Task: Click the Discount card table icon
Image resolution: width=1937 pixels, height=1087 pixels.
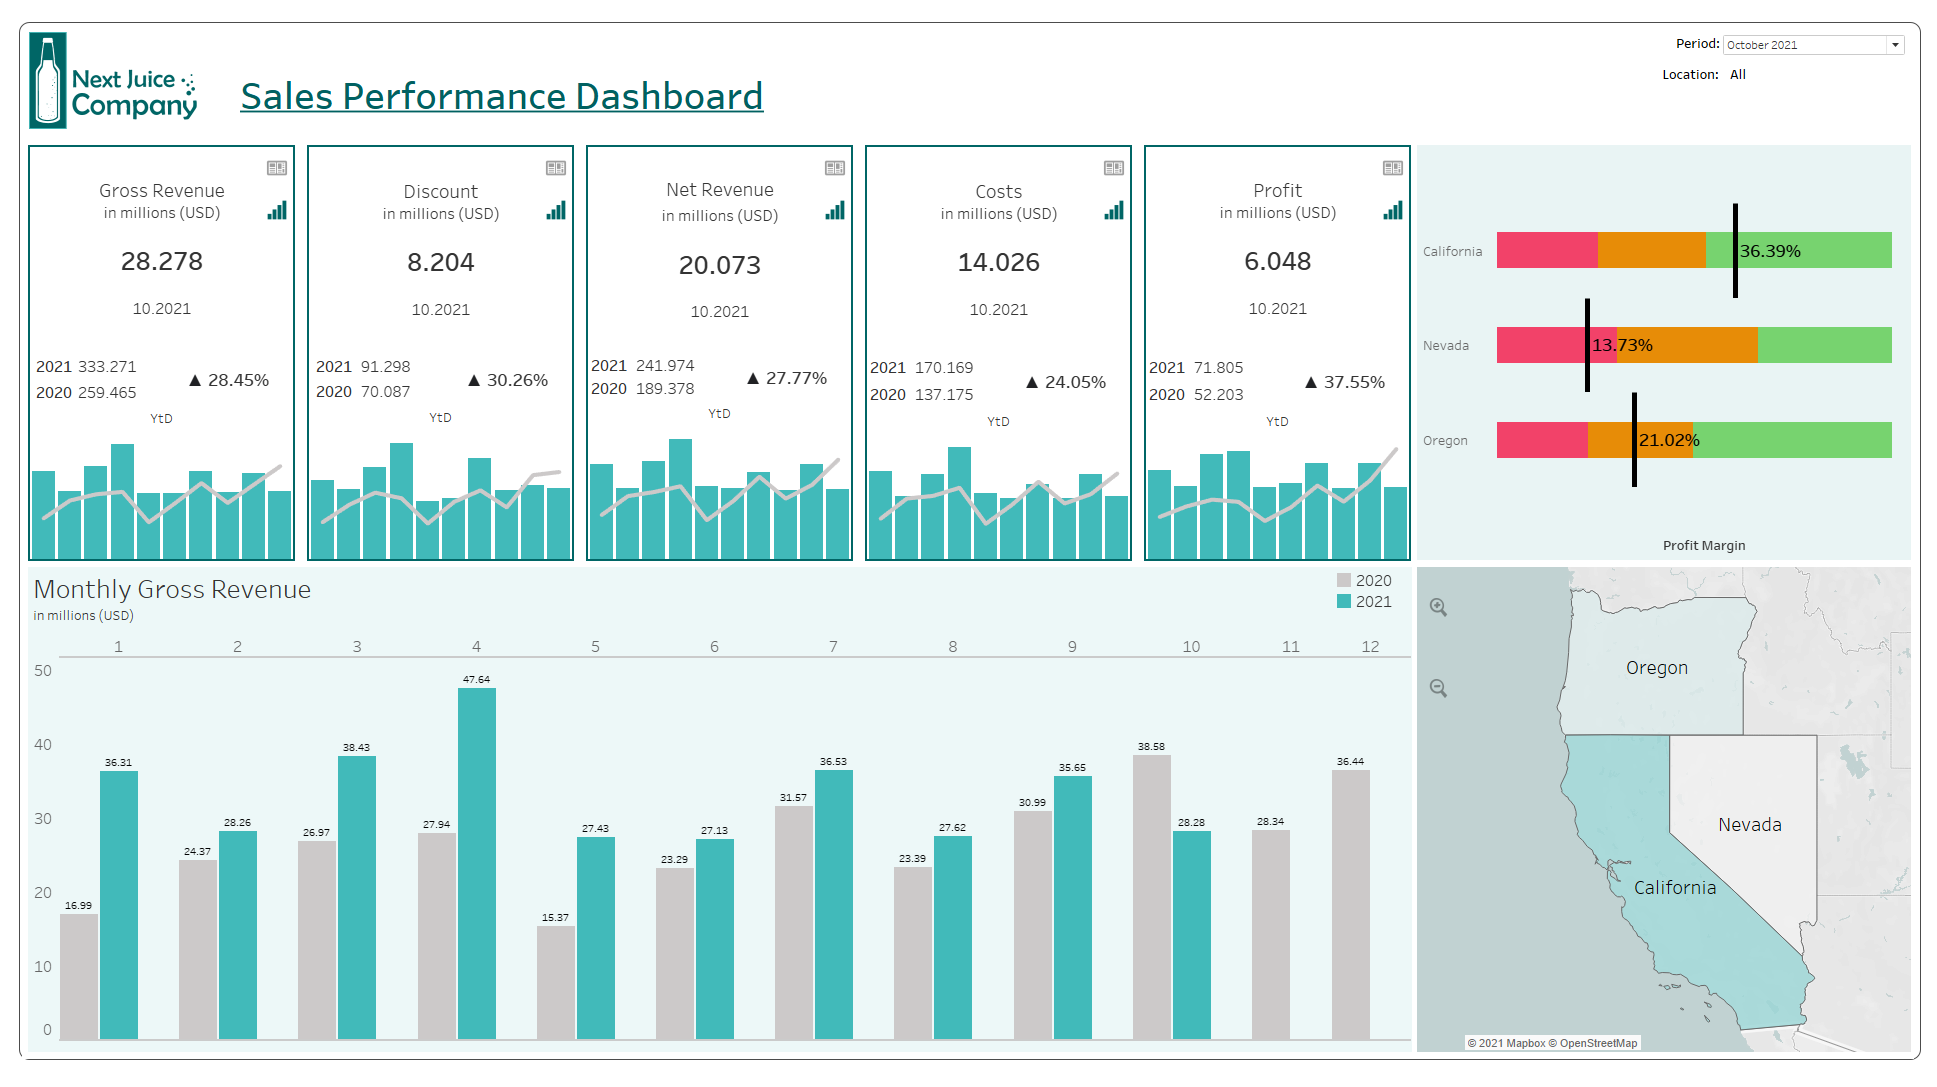Action: pos(556,168)
